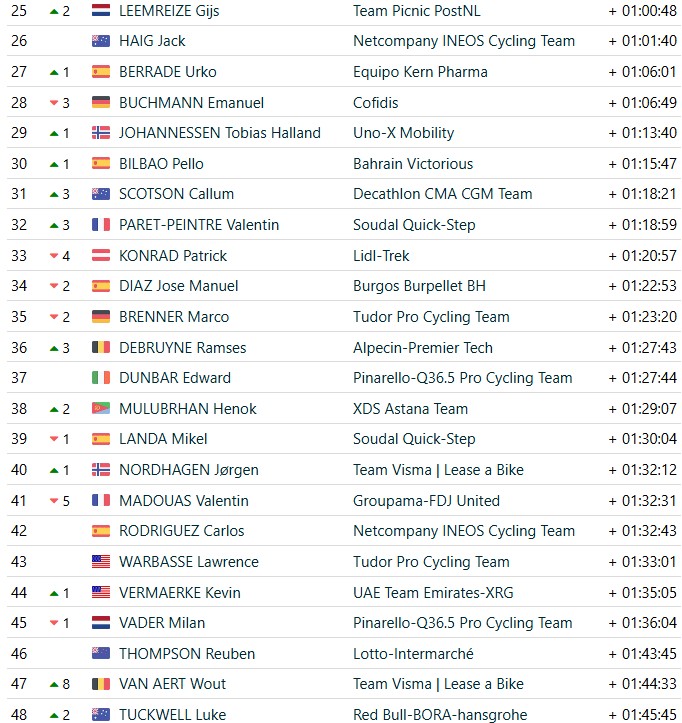This screenshot has height=723, width=682.
Task: Open rider DEBRUYNE Ramses
Action: coord(183,348)
